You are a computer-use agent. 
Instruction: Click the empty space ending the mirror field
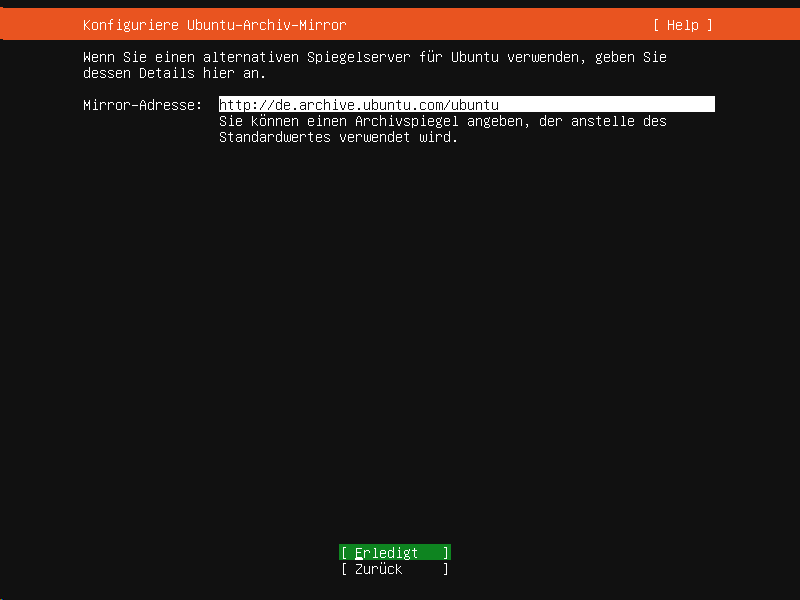[x=607, y=105]
